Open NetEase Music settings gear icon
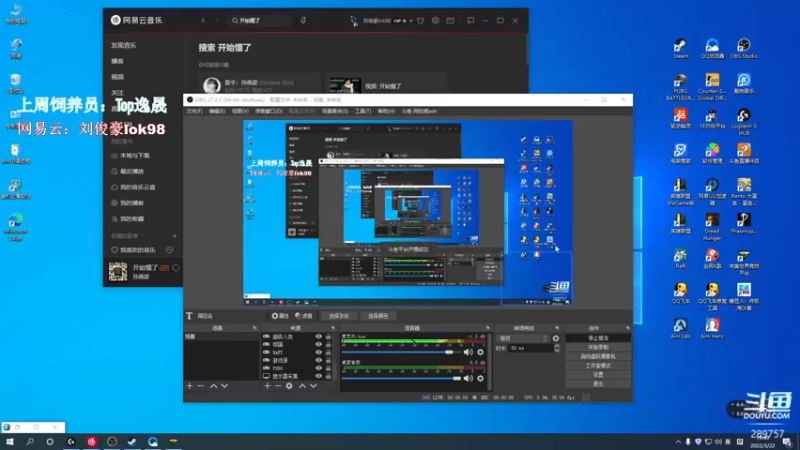 click(435, 21)
